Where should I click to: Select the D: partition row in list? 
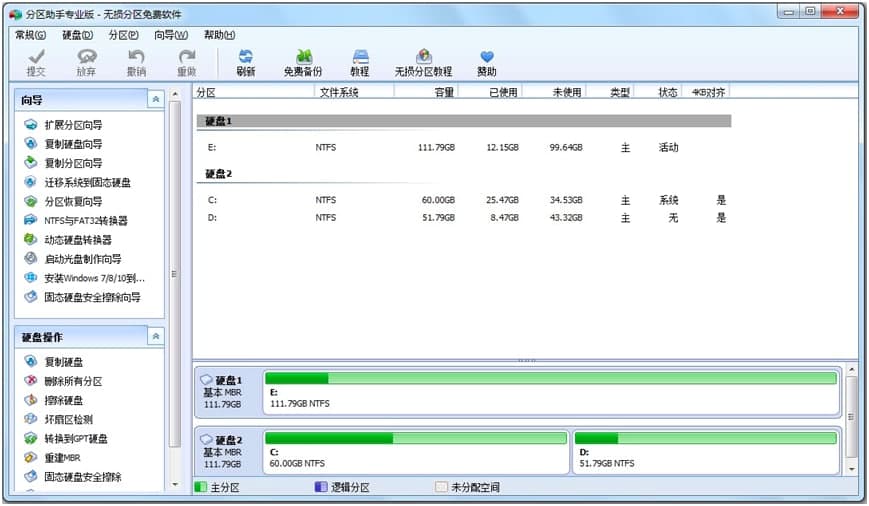point(463,218)
